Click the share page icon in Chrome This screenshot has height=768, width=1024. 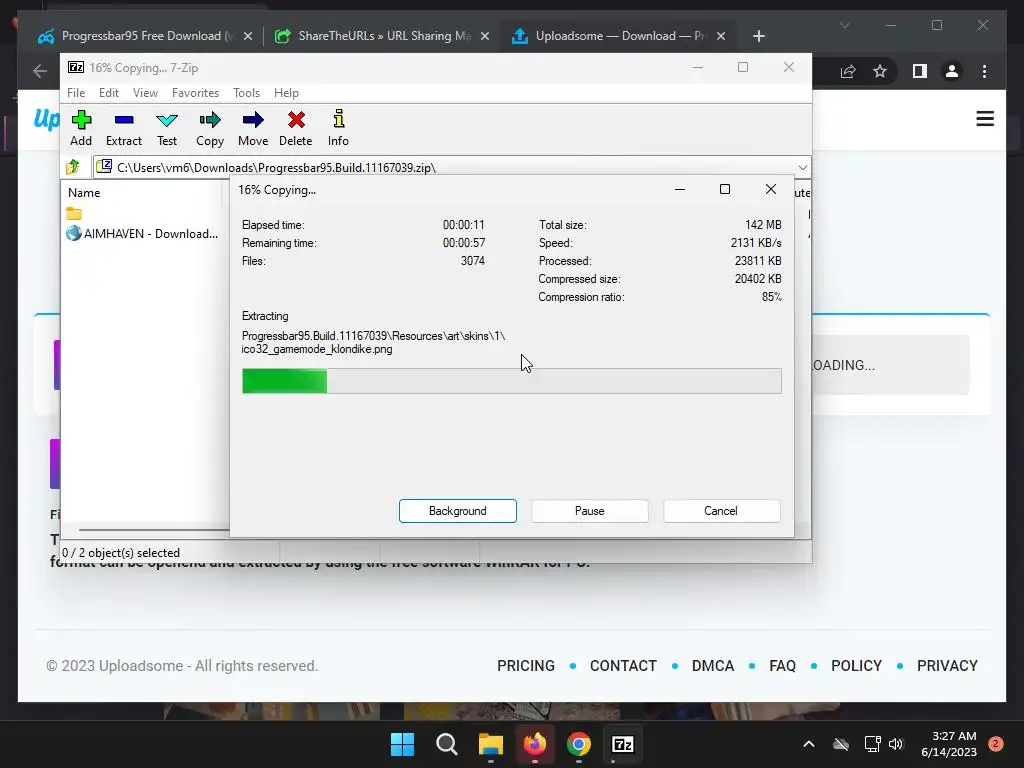pyautogui.click(x=848, y=71)
